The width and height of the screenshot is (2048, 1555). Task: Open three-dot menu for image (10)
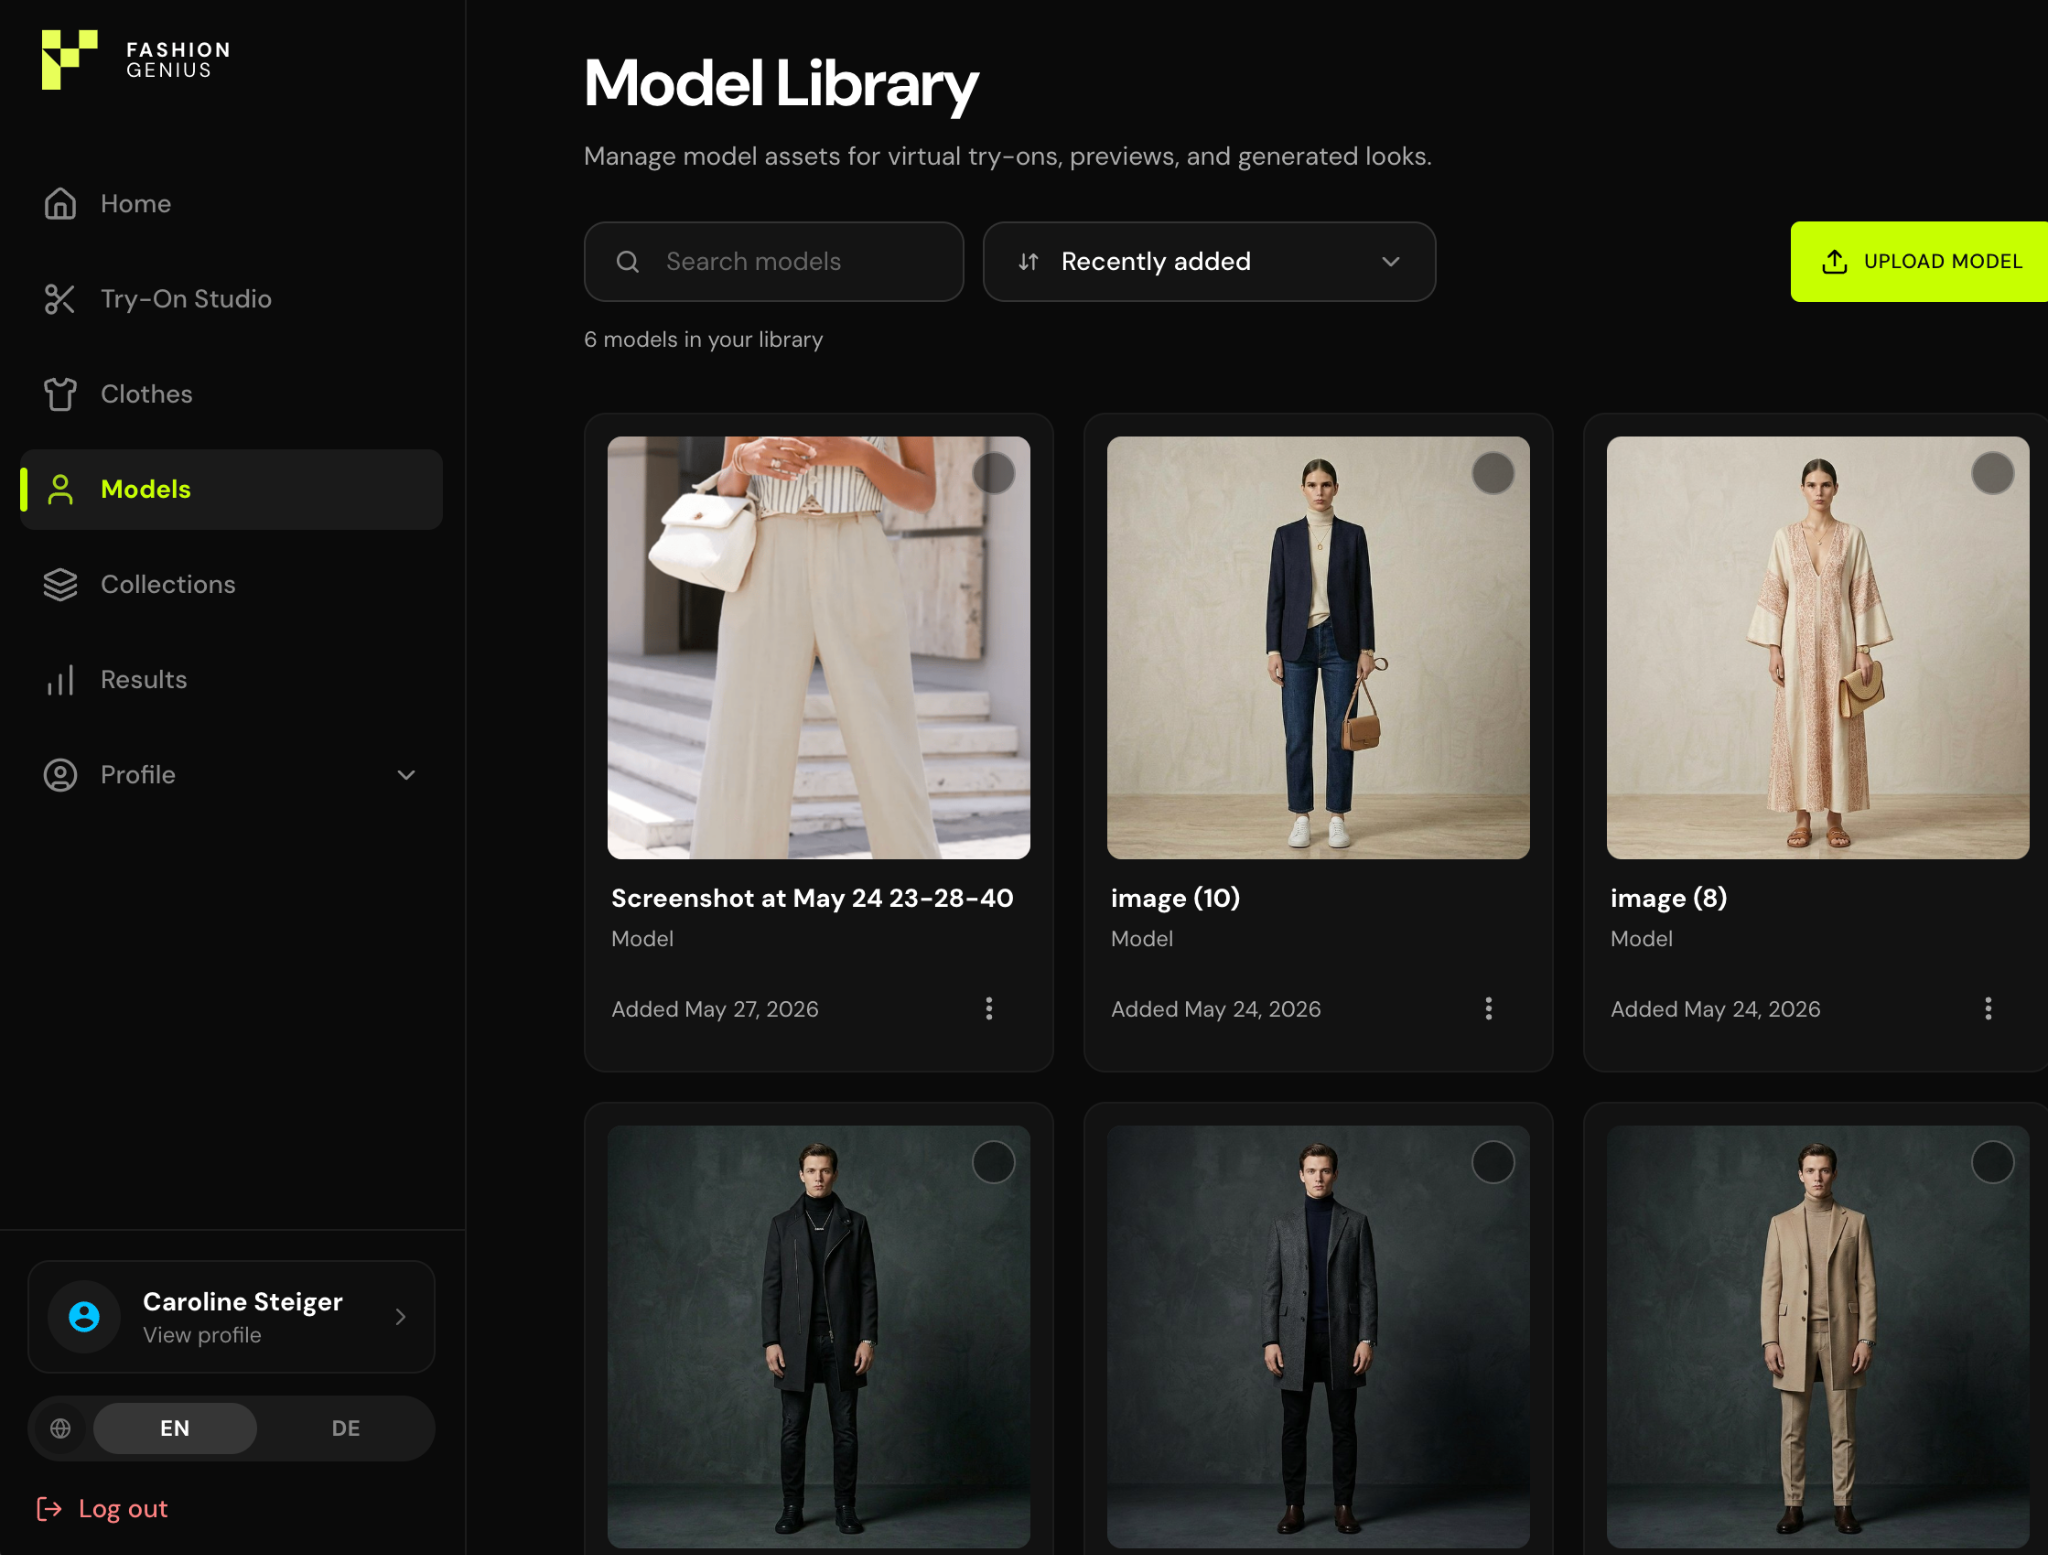[x=1489, y=1009]
